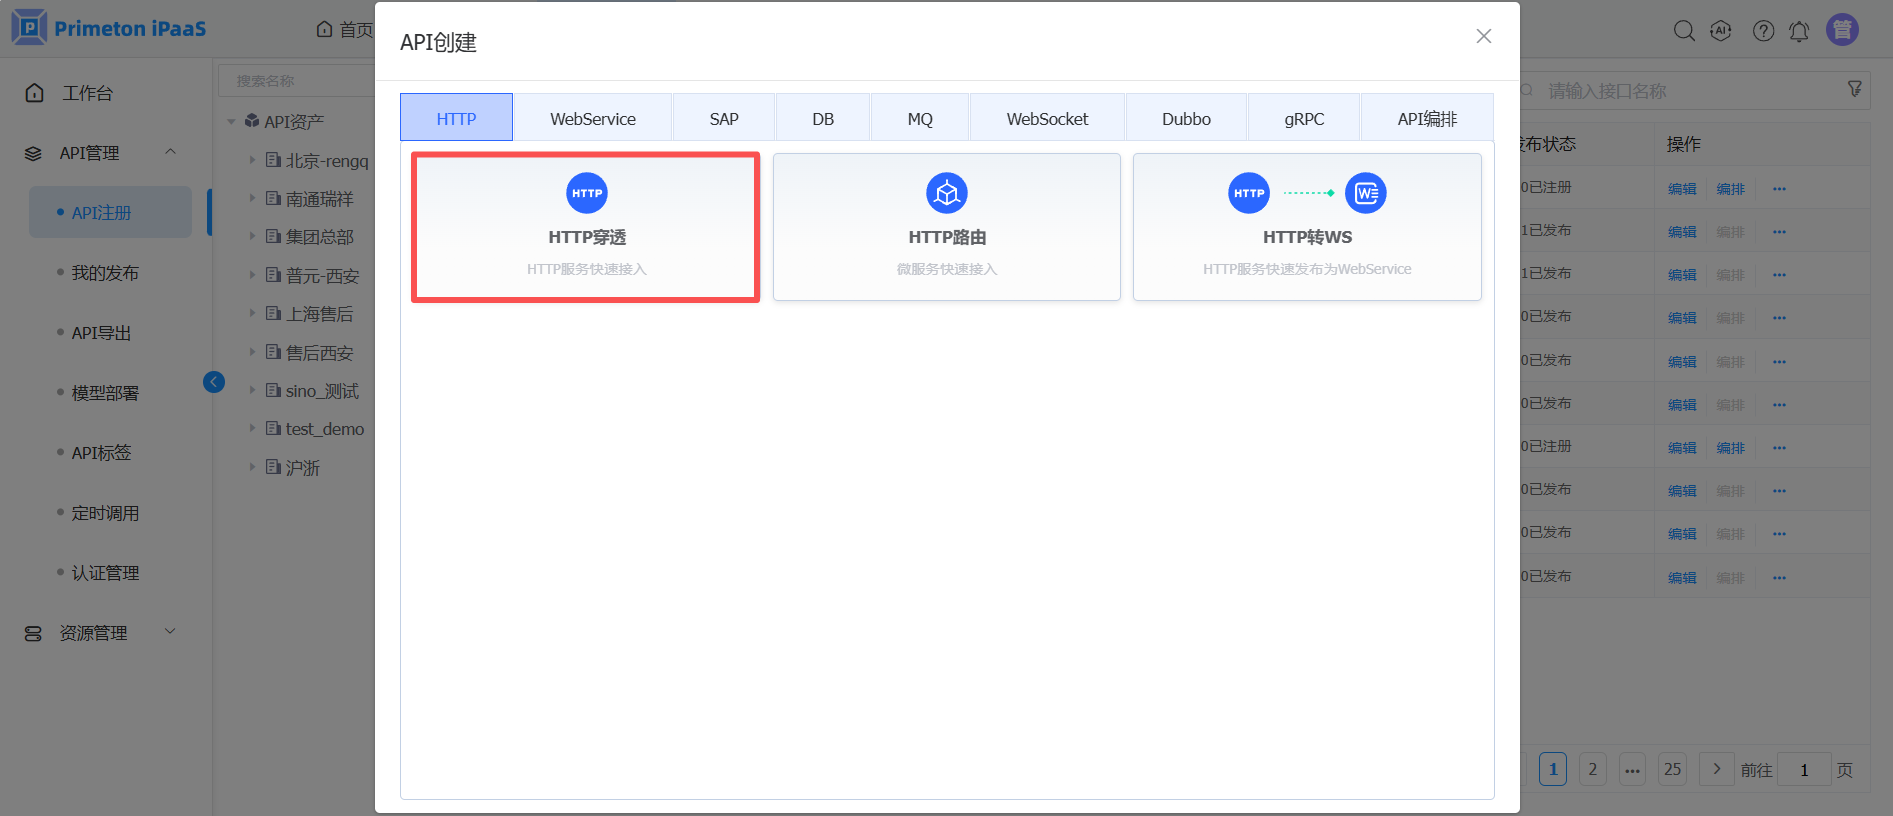Click the 搜索名称 tree search box
Viewport: 1893px width, 816px height.
click(x=297, y=81)
